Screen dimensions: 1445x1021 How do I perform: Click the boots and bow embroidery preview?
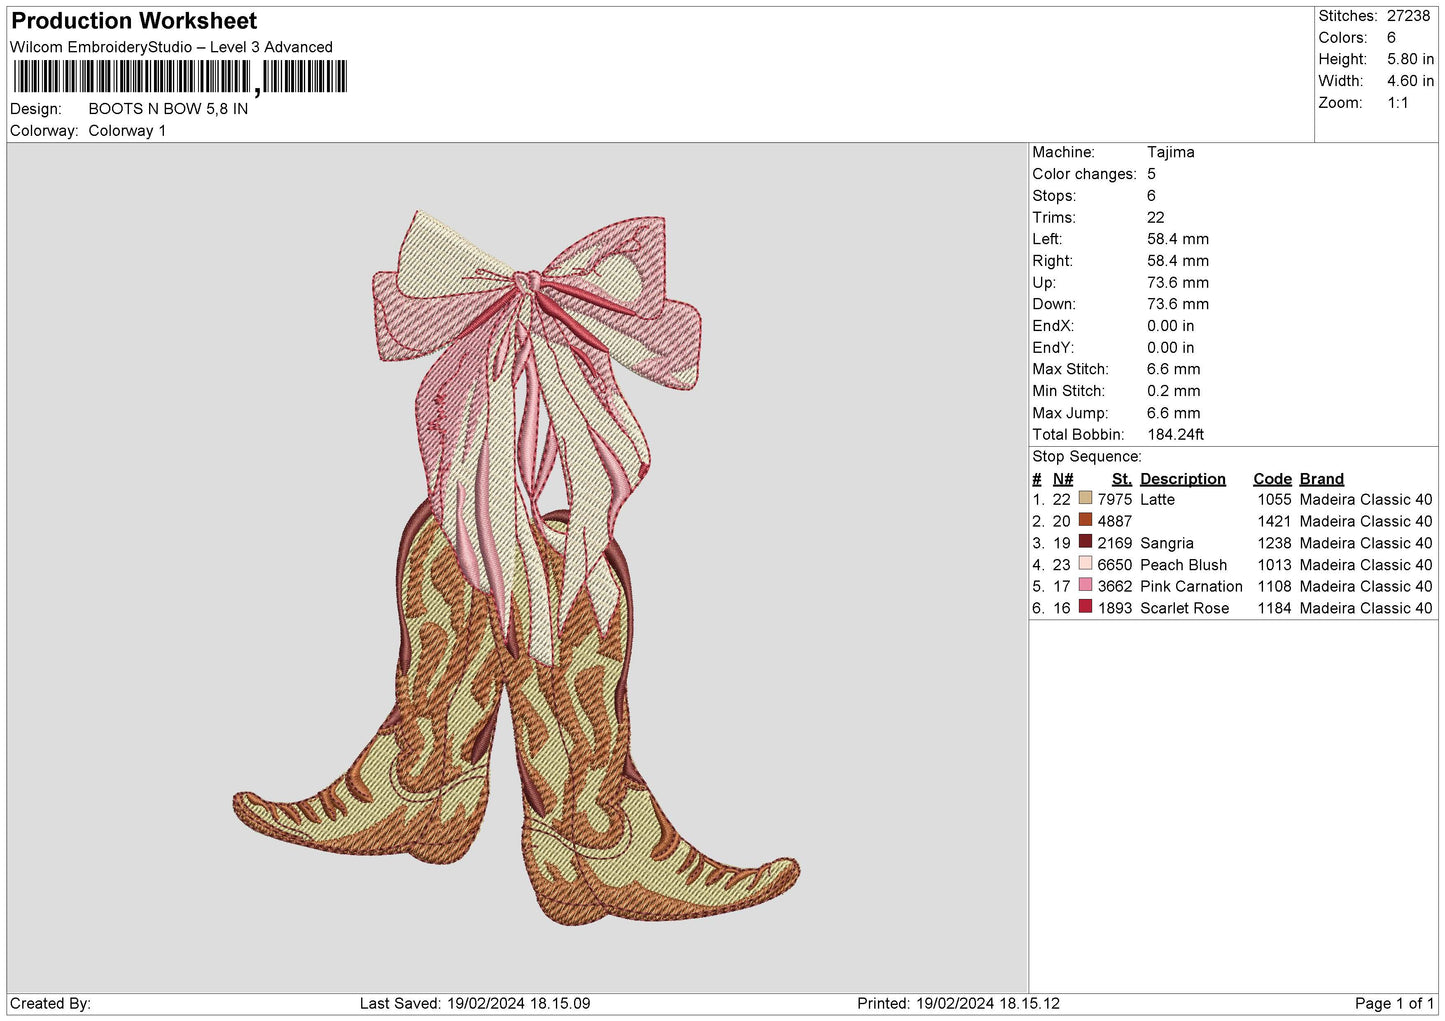(x=516, y=568)
